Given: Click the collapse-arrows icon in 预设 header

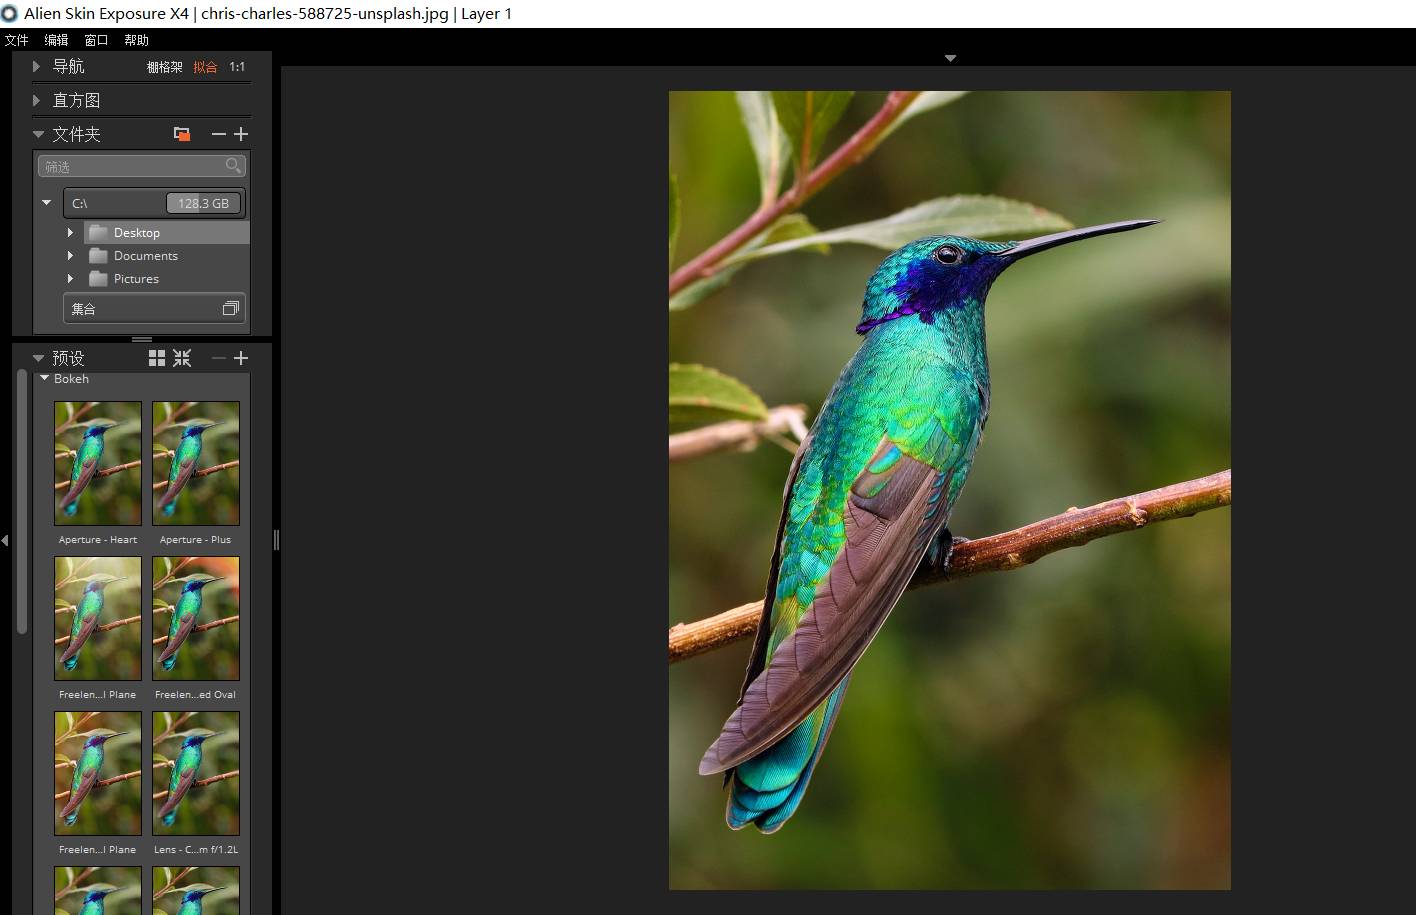Looking at the screenshot, I should [182, 358].
